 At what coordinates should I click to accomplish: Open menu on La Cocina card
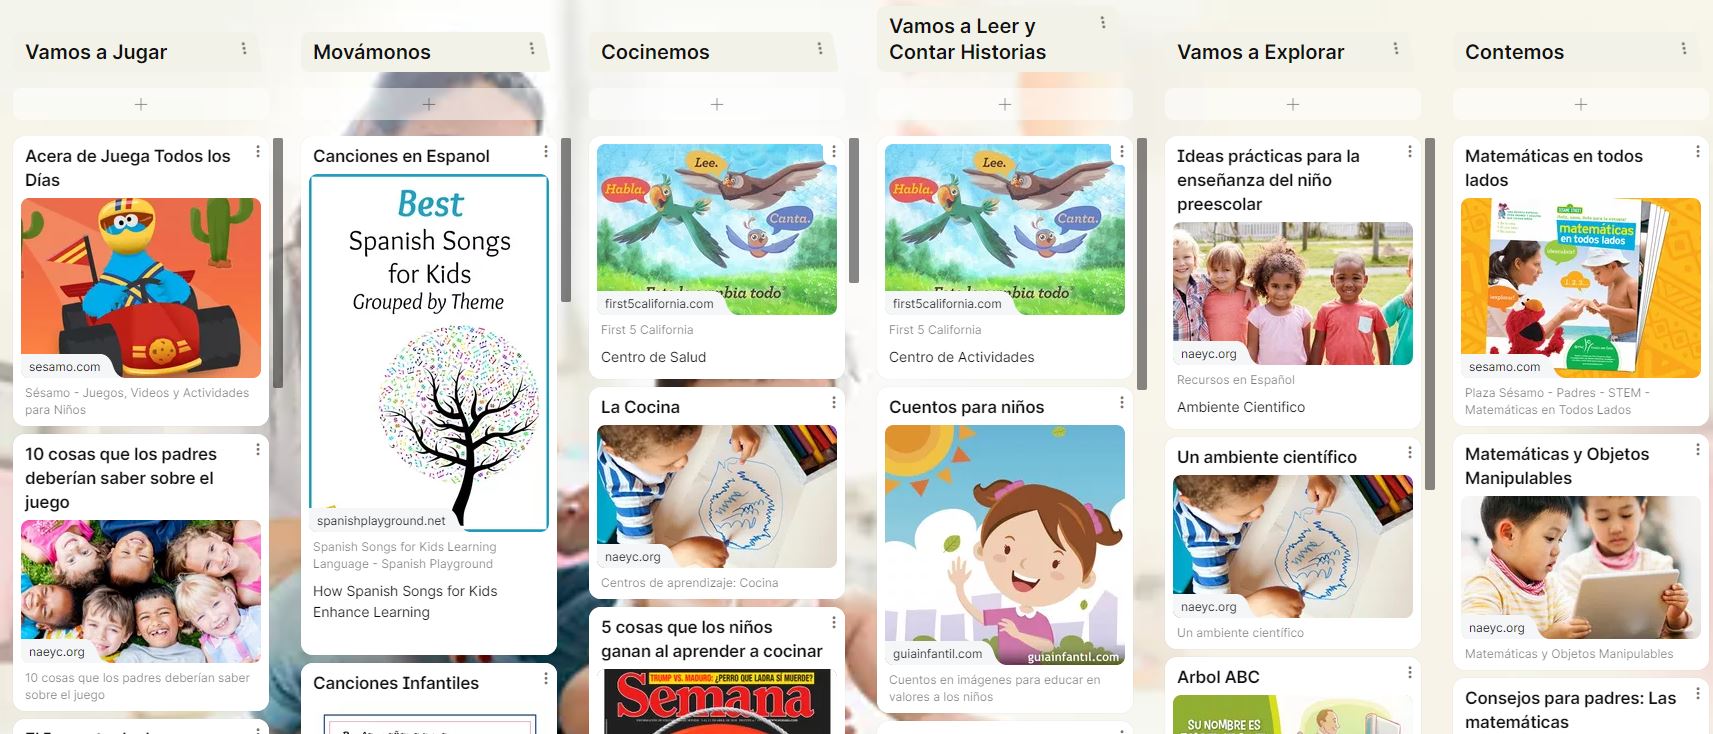834,402
